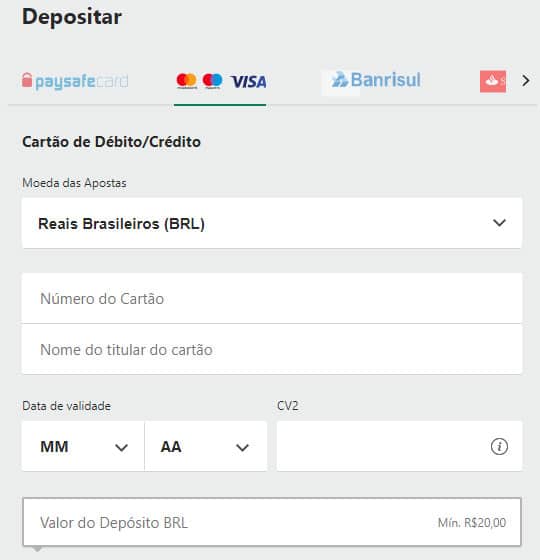Click the Depositar heading
Screen dimensions: 540x560
click(72, 17)
